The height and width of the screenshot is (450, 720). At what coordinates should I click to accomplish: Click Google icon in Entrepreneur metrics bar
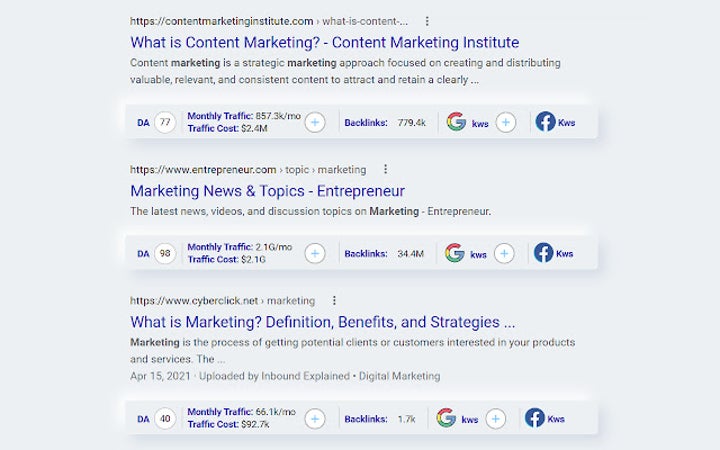[x=455, y=253]
